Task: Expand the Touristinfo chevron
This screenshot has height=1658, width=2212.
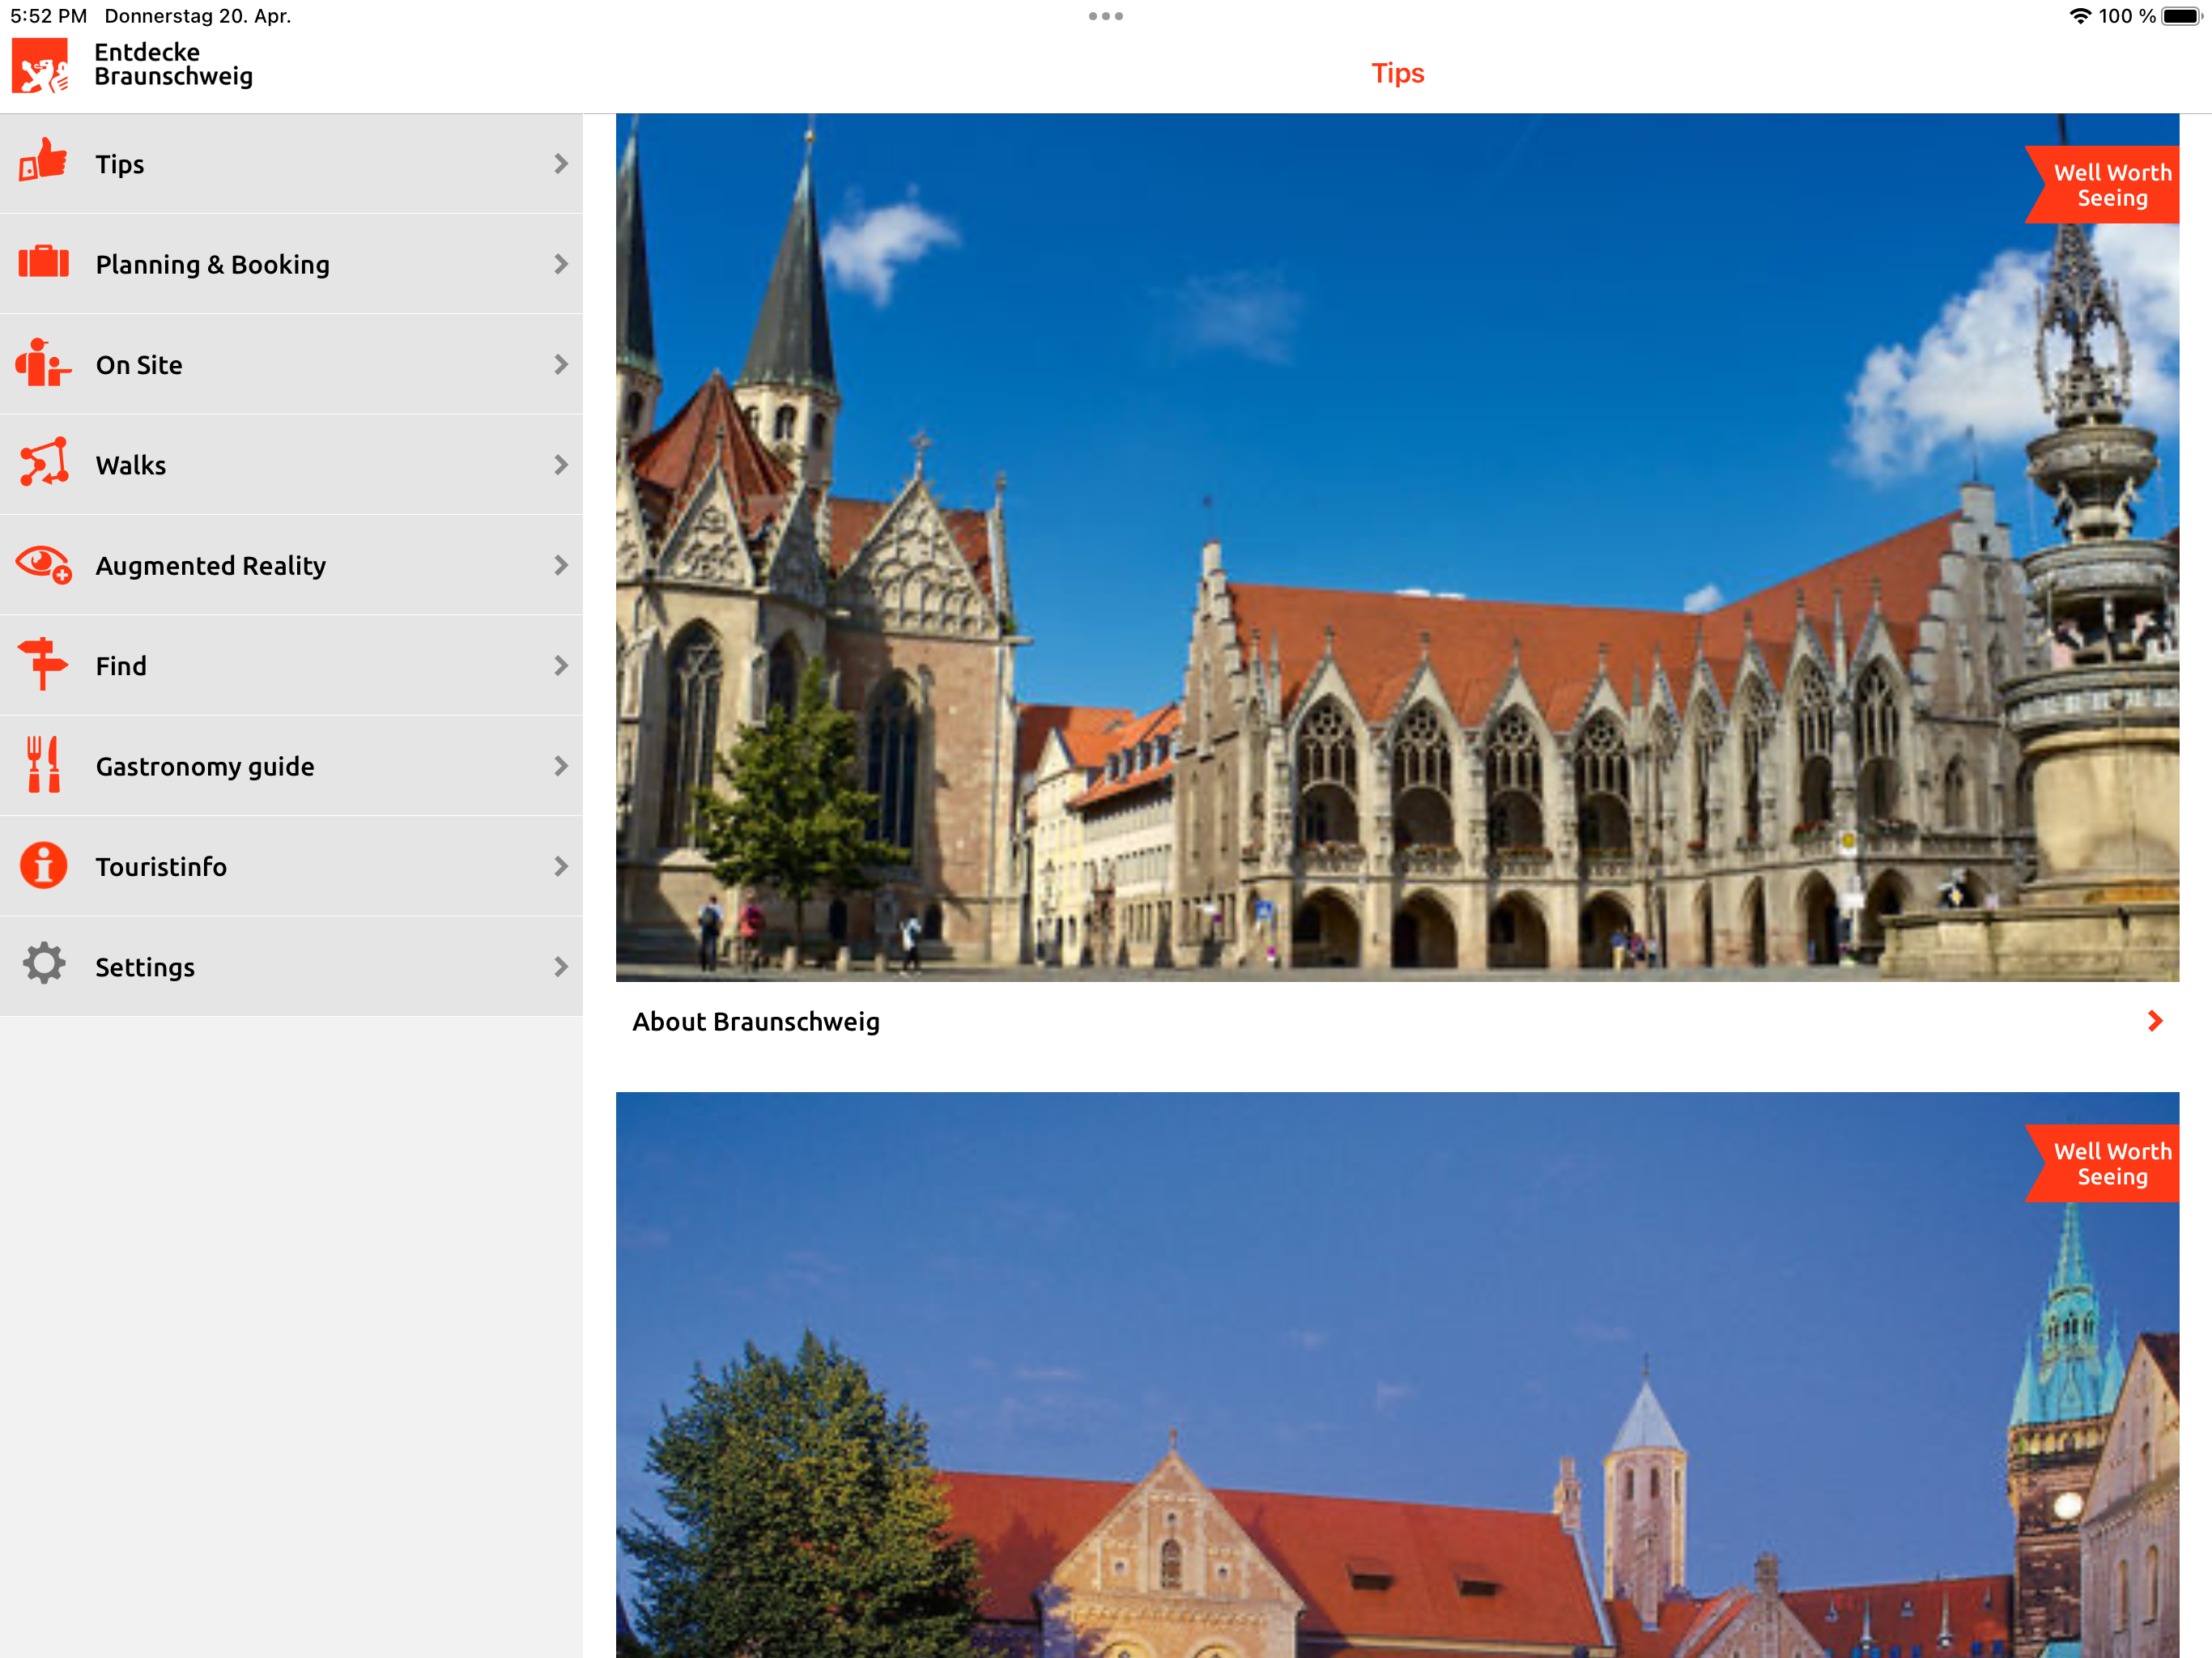Action: coord(561,866)
